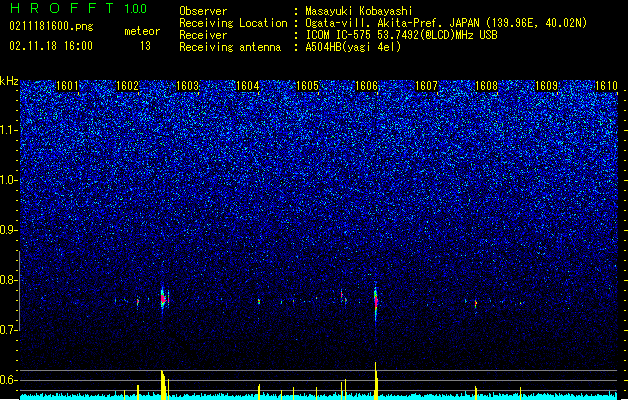The image size is (629, 400).
Task: Click the 1601 time marker
Action: tap(67, 86)
